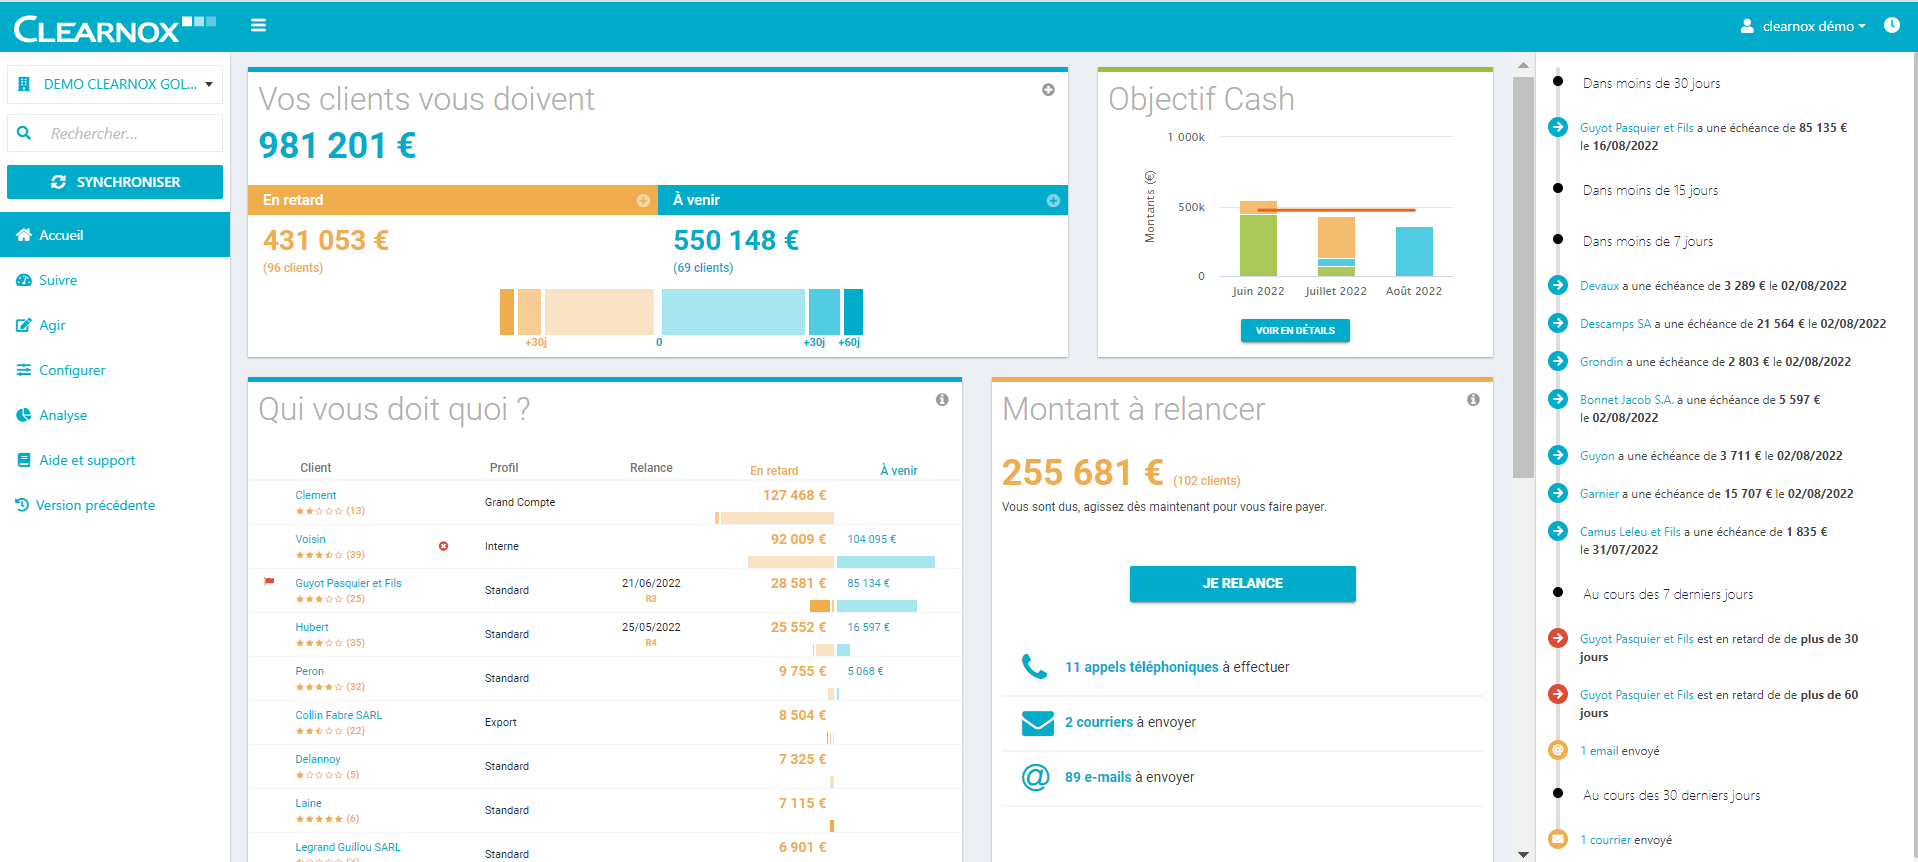Click arrow icon for Descamps SA échéance
The image size is (1918, 862).
click(x=1557, y=323)
